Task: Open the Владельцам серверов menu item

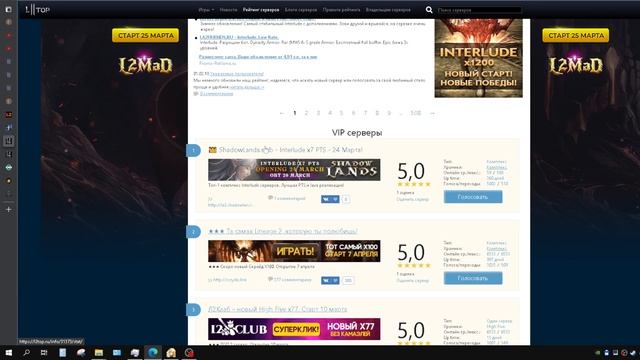Action: click(388, 10)
